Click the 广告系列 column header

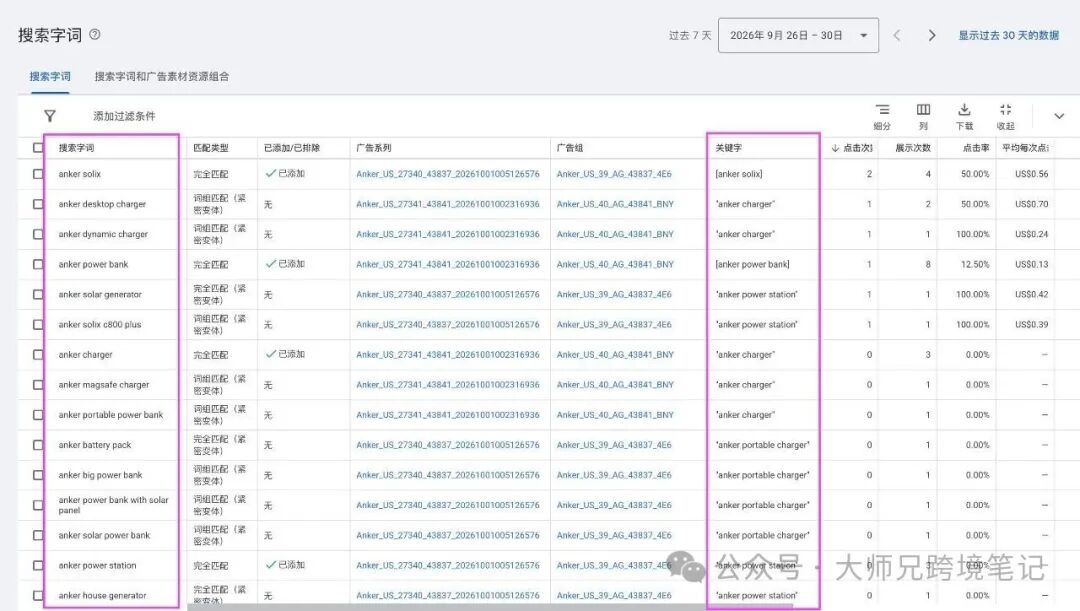pyautogui.click(x=374, y=148)
